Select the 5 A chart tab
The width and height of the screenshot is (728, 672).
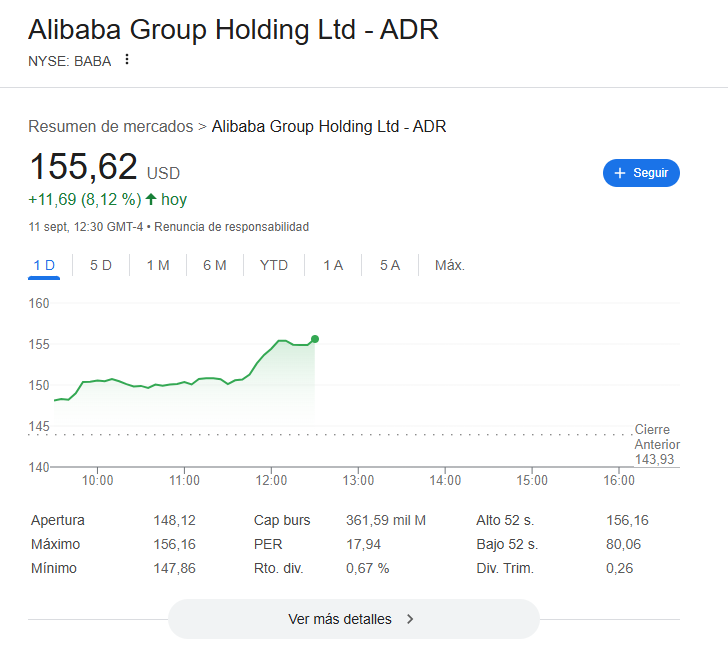click(x=390, y=265)
